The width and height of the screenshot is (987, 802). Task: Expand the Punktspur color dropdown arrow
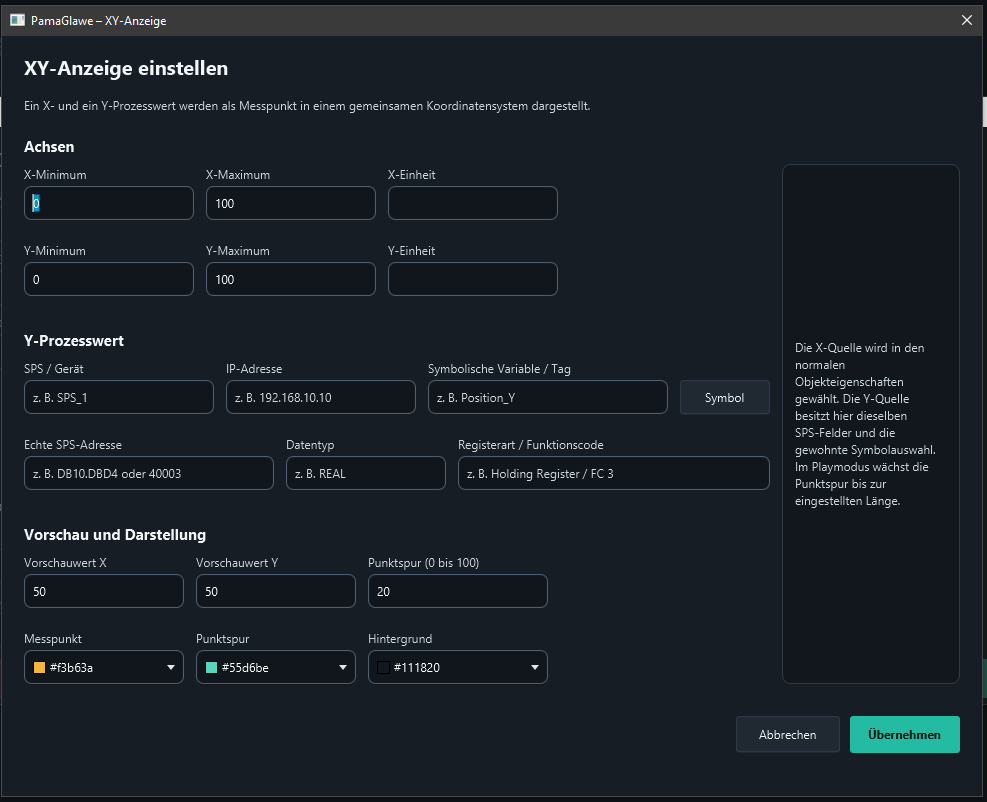[x=342, y=667]
